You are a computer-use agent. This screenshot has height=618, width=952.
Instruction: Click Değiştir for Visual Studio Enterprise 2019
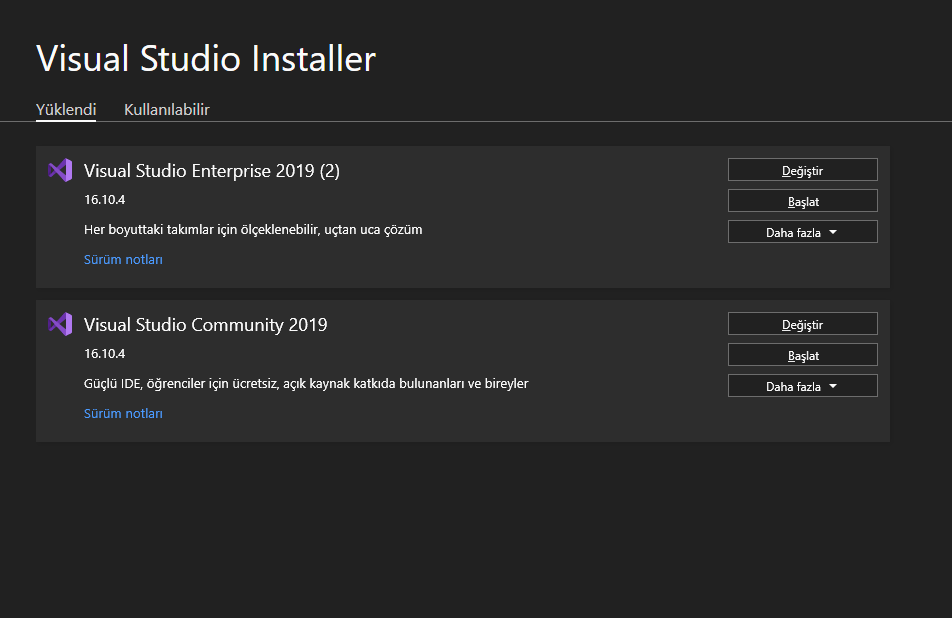pyautogui.click(x=803, y=170)
